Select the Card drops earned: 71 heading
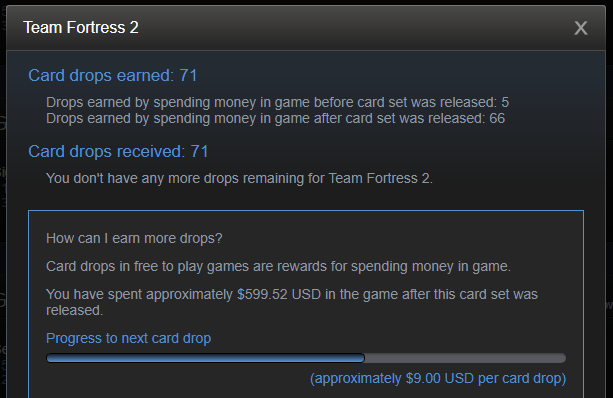This screenshot has height=398, width=613. tap(113, 75)
